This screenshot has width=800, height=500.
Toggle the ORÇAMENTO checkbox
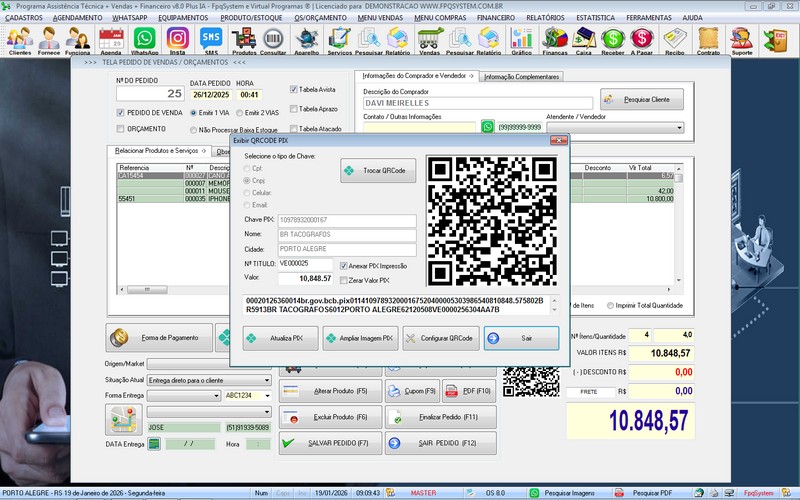pos(120,129)
